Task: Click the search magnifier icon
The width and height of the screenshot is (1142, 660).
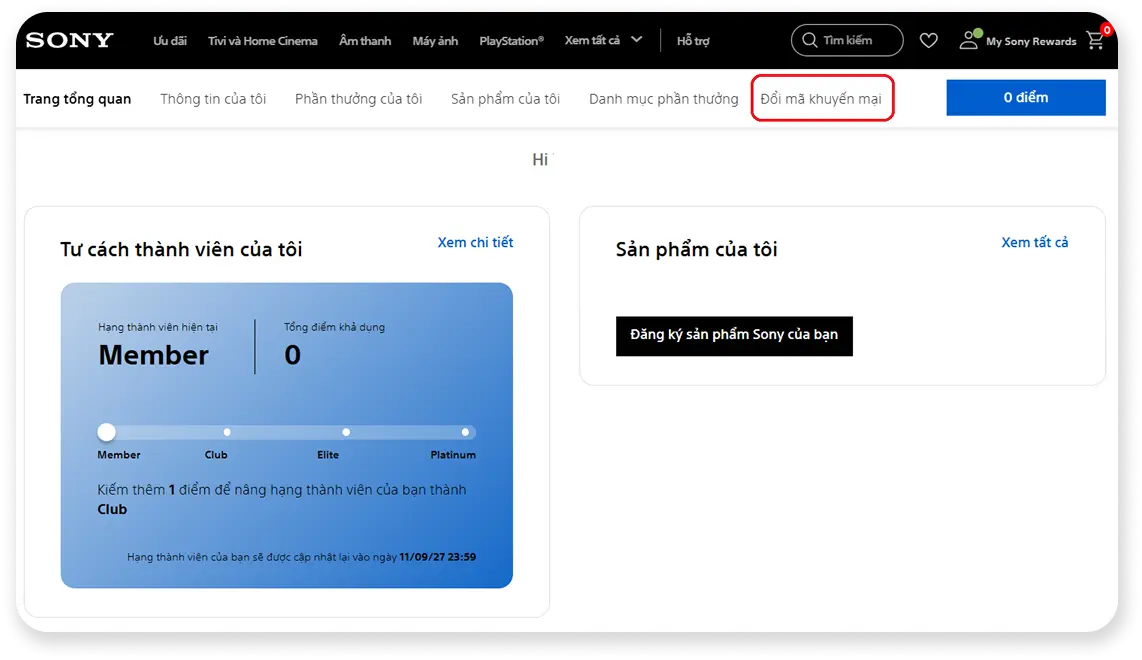Action: pos(809,40)
